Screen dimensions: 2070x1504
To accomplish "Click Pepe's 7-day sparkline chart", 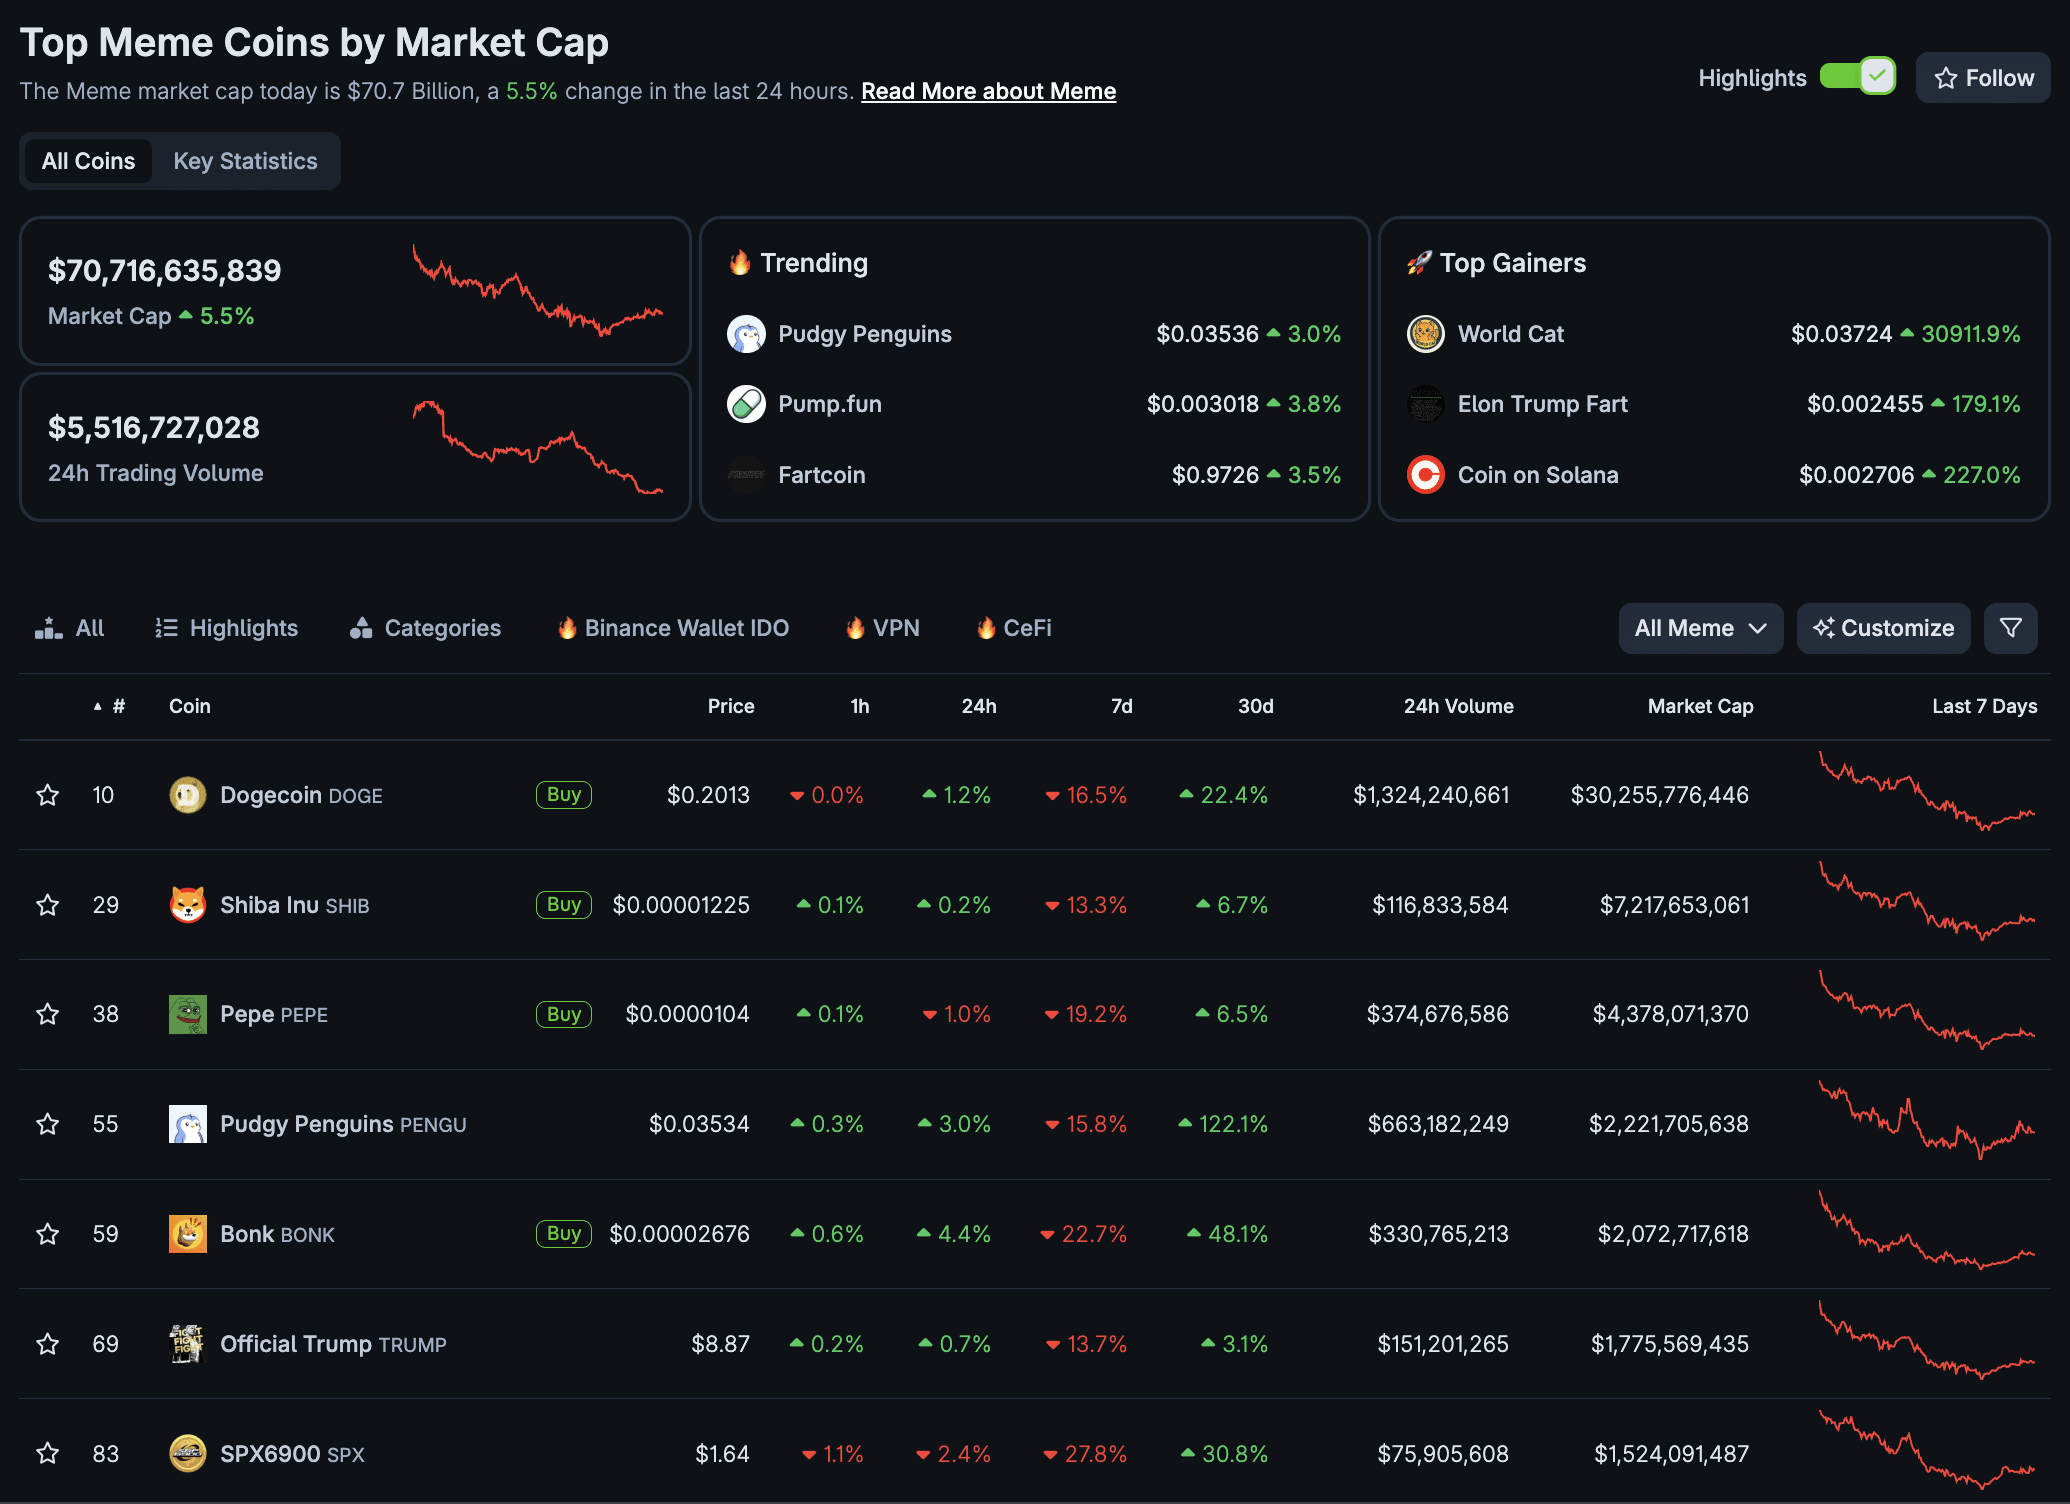I will click(x=1925, y=1013).
